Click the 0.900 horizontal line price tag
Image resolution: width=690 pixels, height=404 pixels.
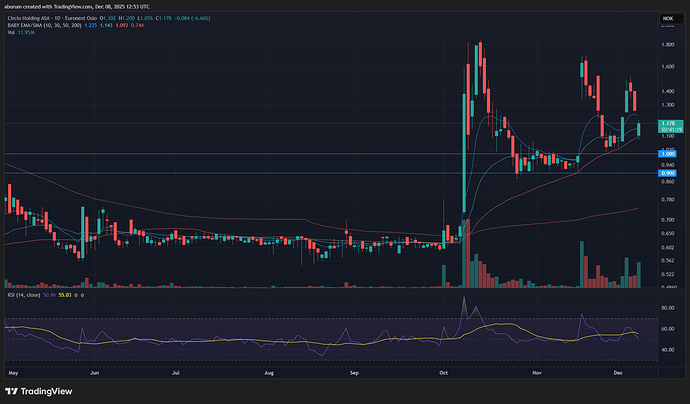point(664,173)
